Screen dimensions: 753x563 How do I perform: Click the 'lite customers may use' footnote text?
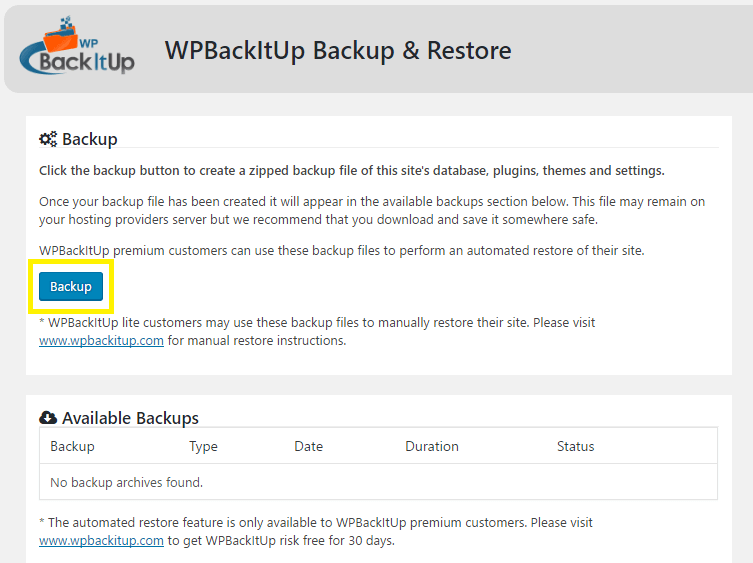tap(317, 331)
